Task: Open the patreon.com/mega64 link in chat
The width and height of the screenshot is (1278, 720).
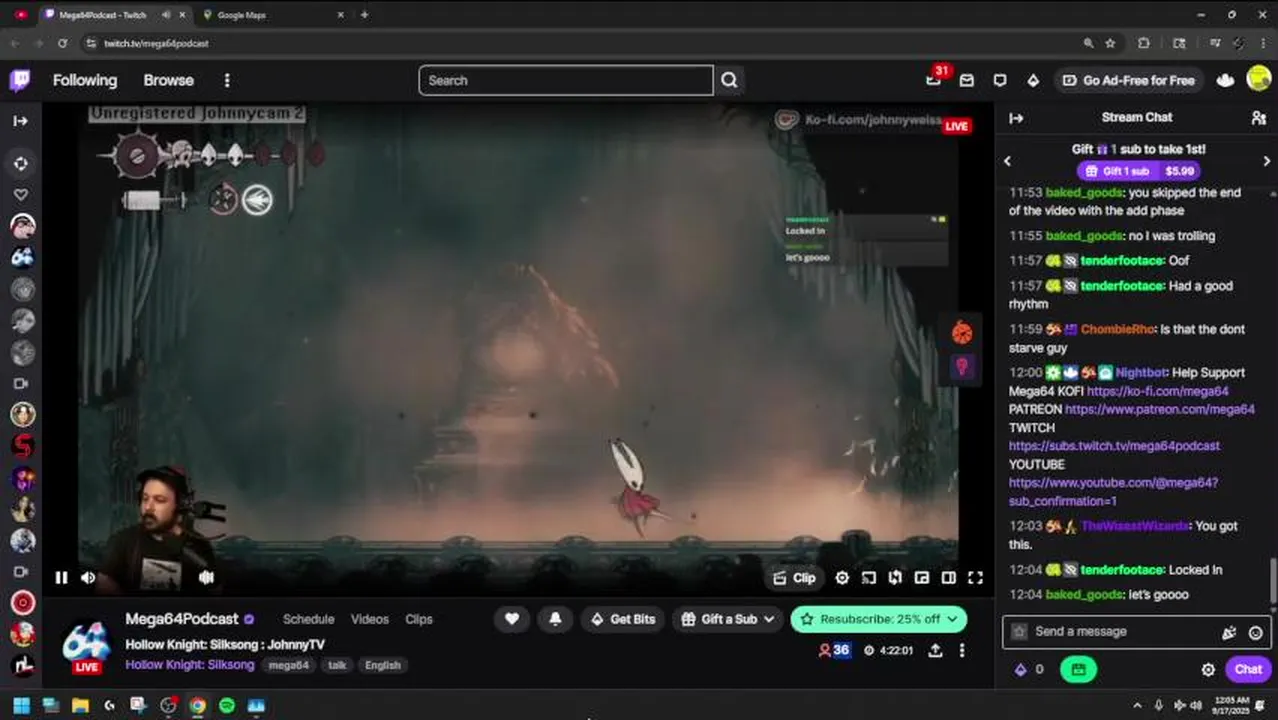Action: point(1159,409)
